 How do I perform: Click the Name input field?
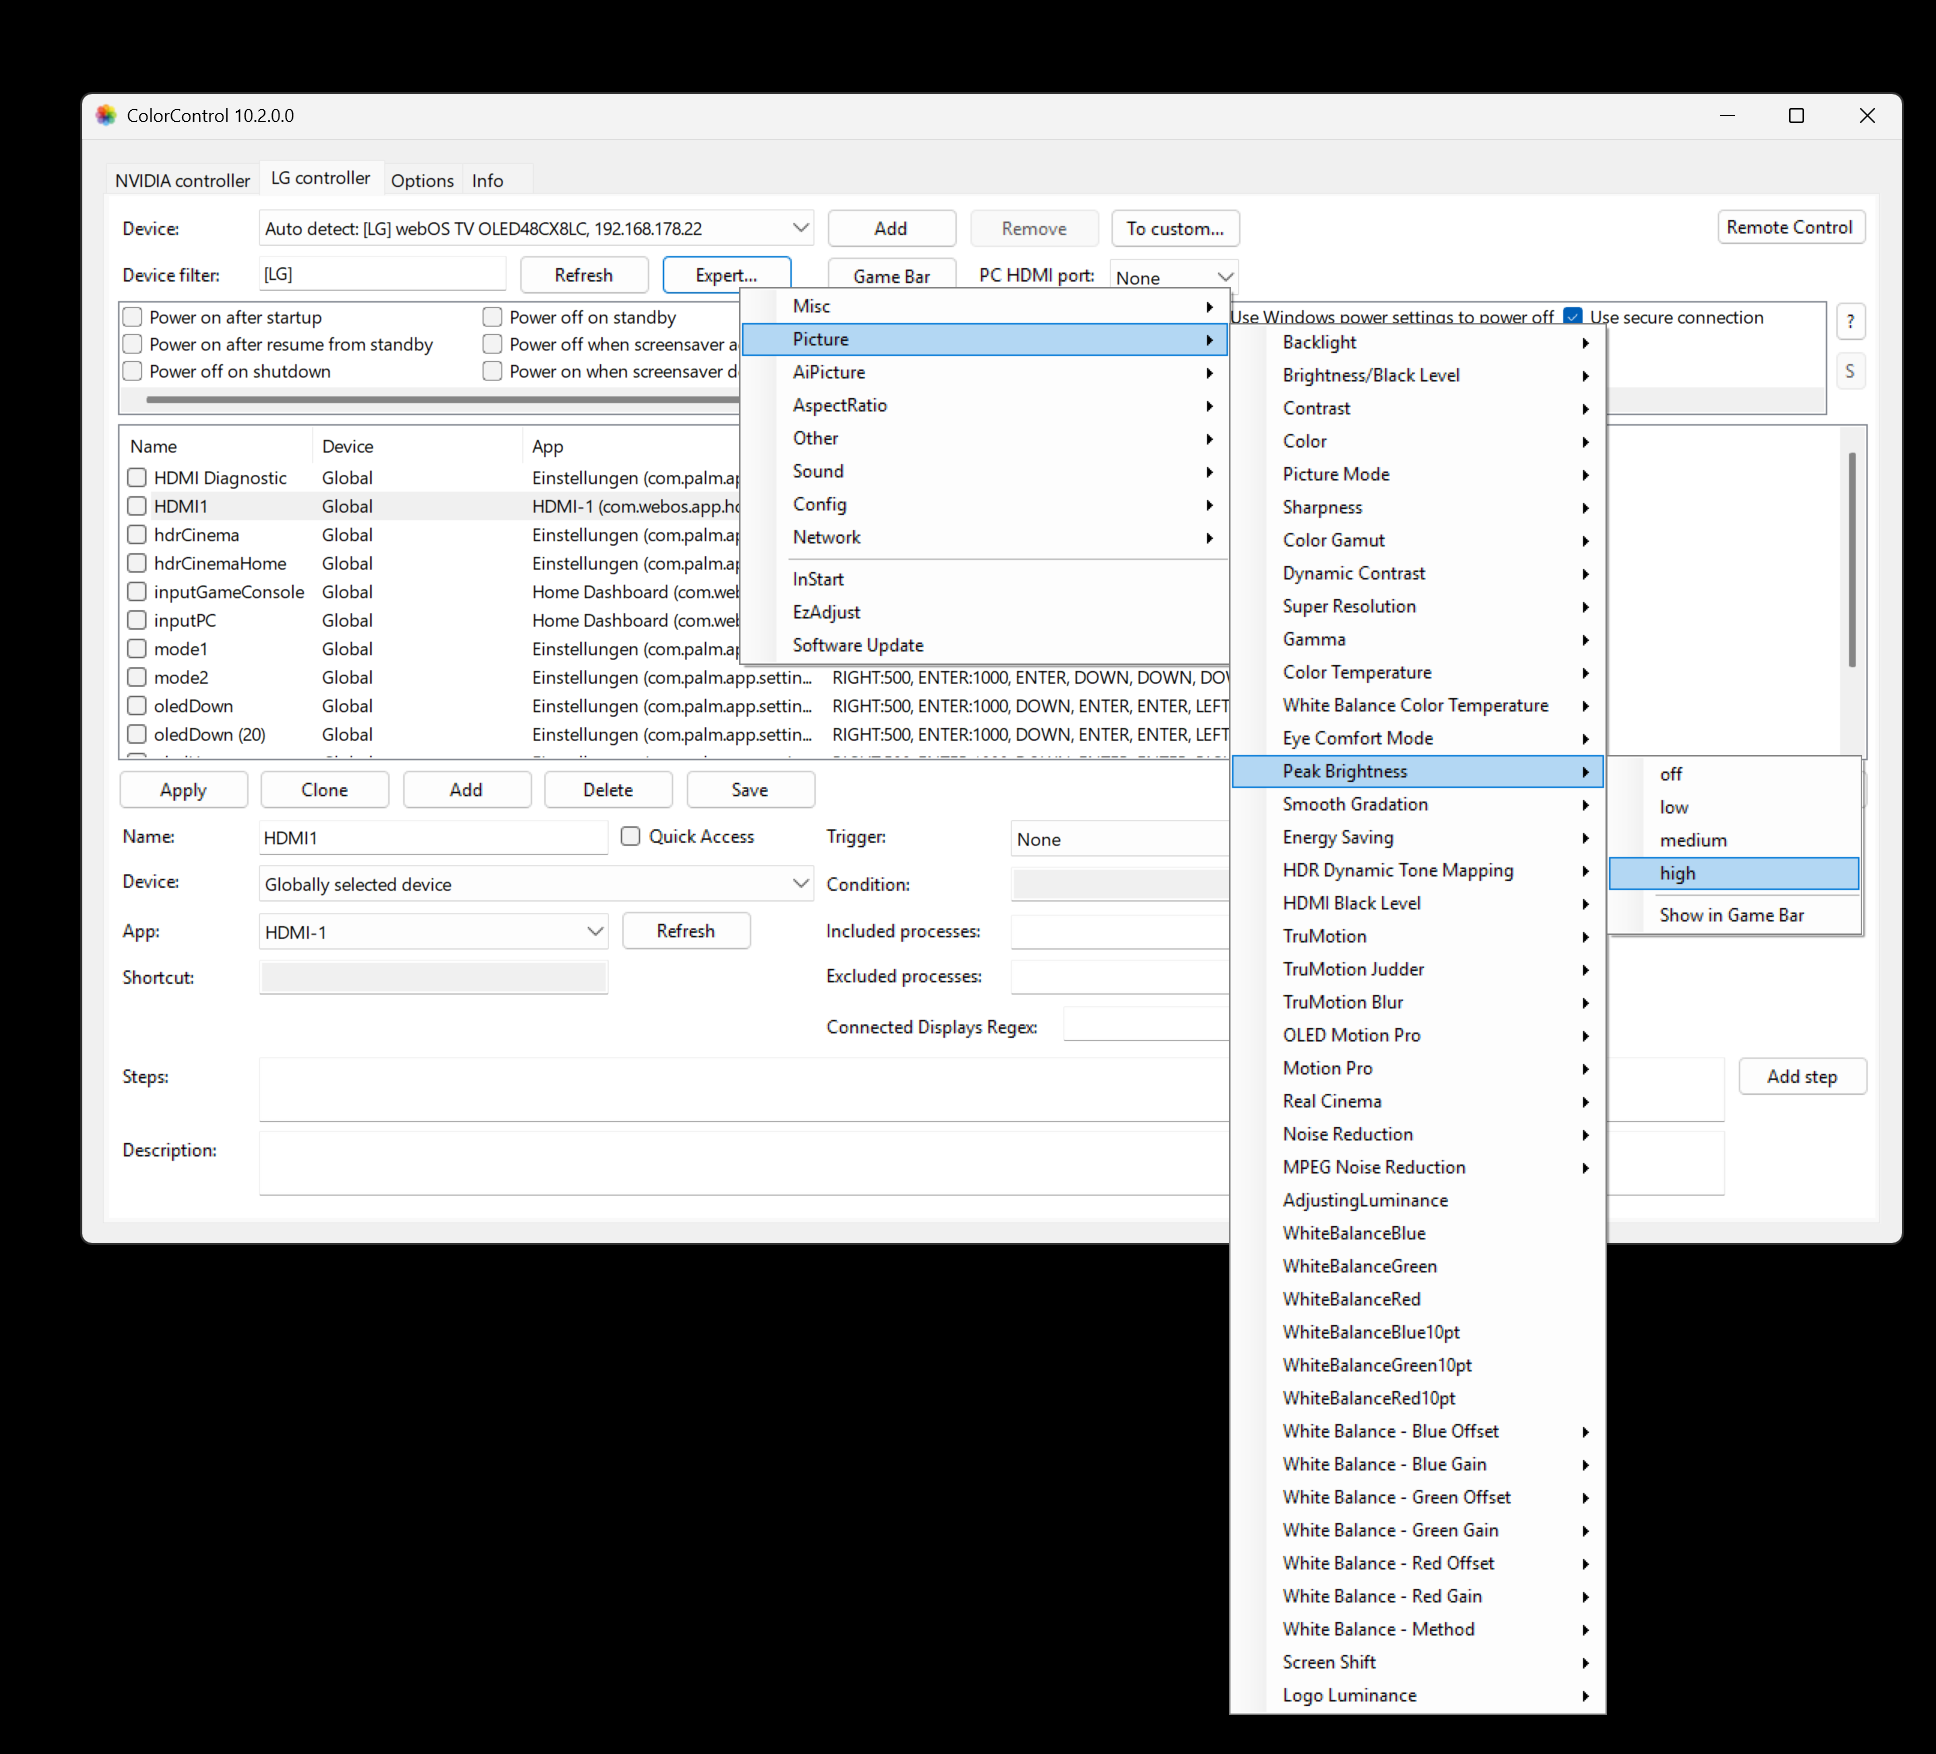coord(432,838)
